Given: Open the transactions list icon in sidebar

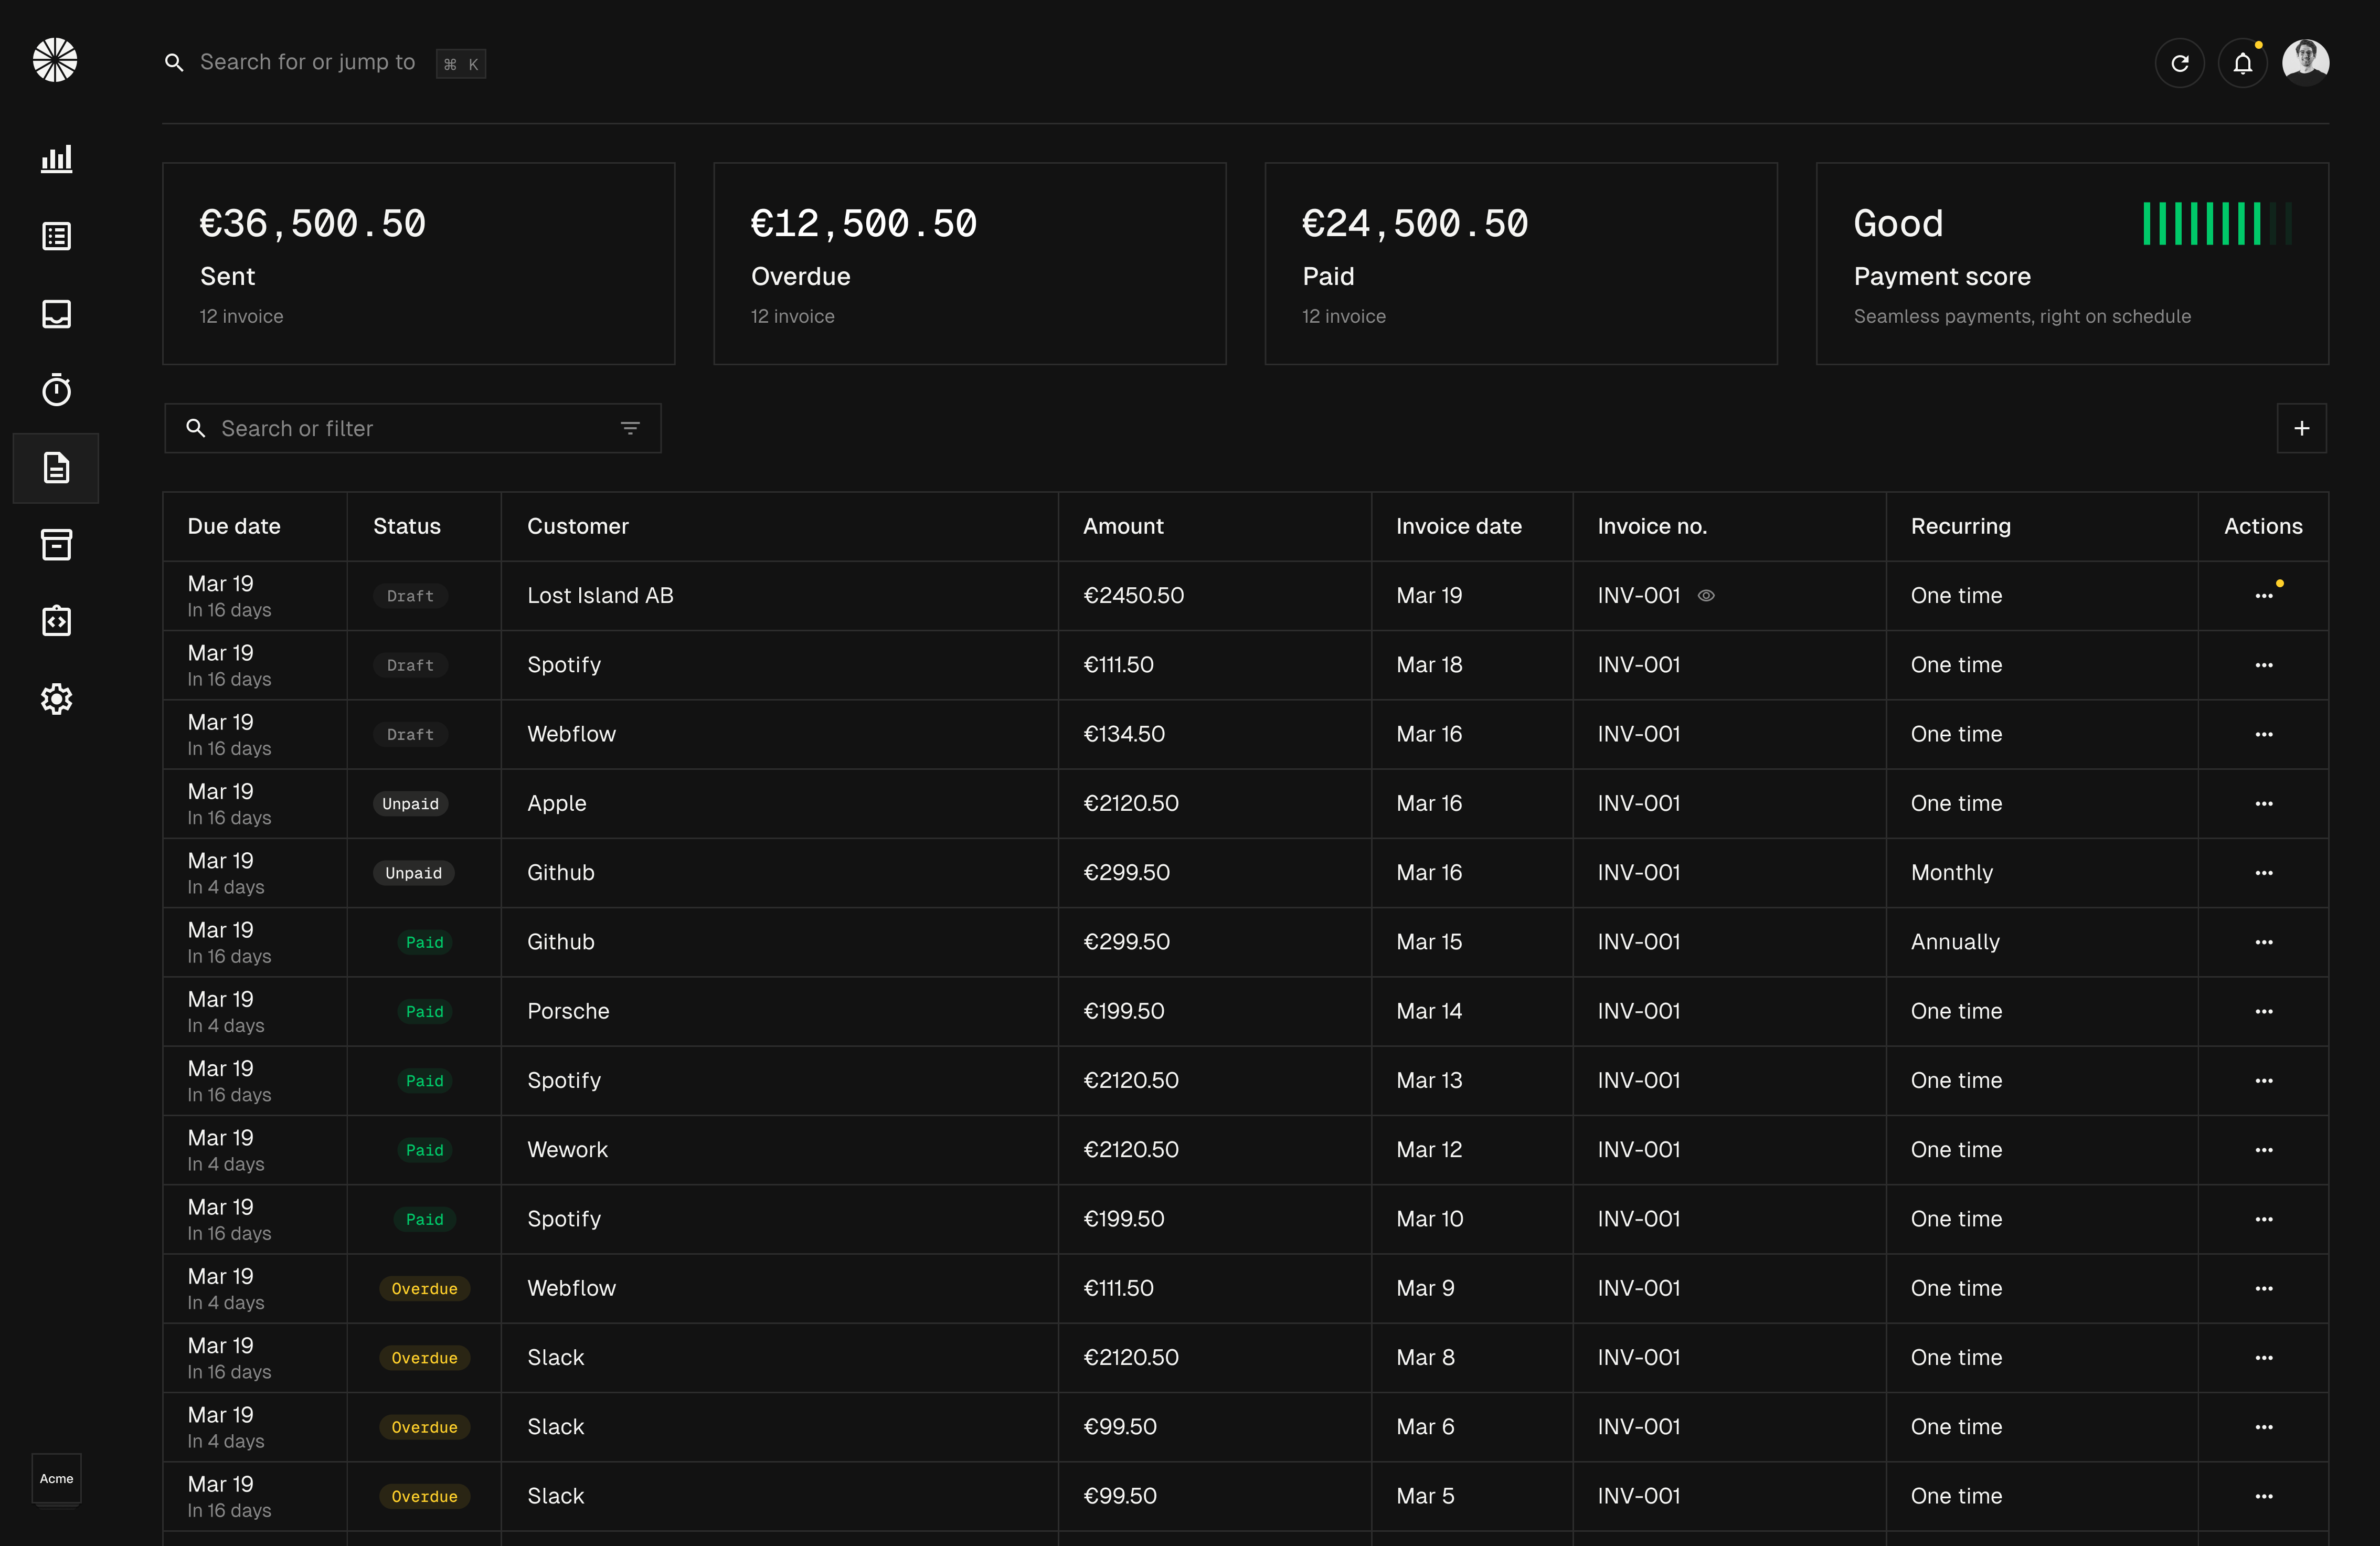Looking at the screenshot, I should pyautogui.click(x=56, y=236).
